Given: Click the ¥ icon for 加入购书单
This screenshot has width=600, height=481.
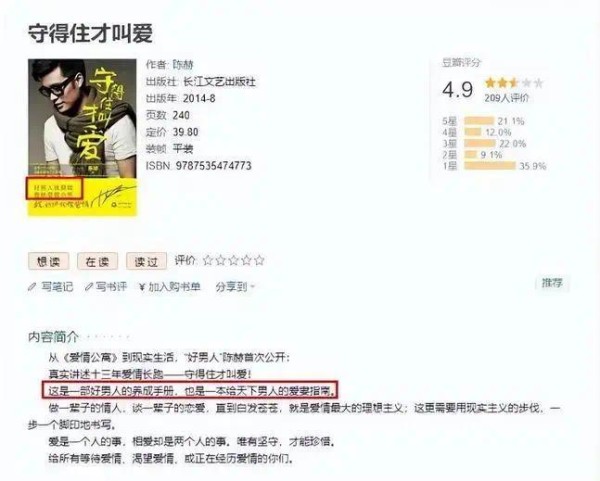Looking at the screenshot, I should pos(142,287).
